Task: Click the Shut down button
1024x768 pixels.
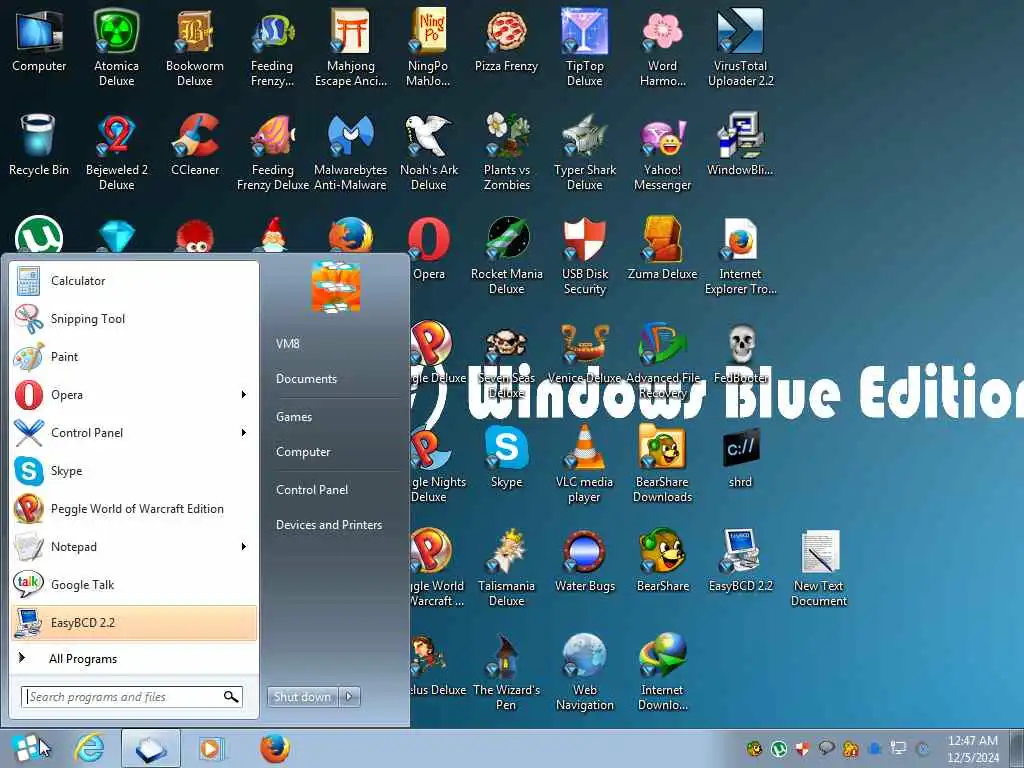Action: 302,696
